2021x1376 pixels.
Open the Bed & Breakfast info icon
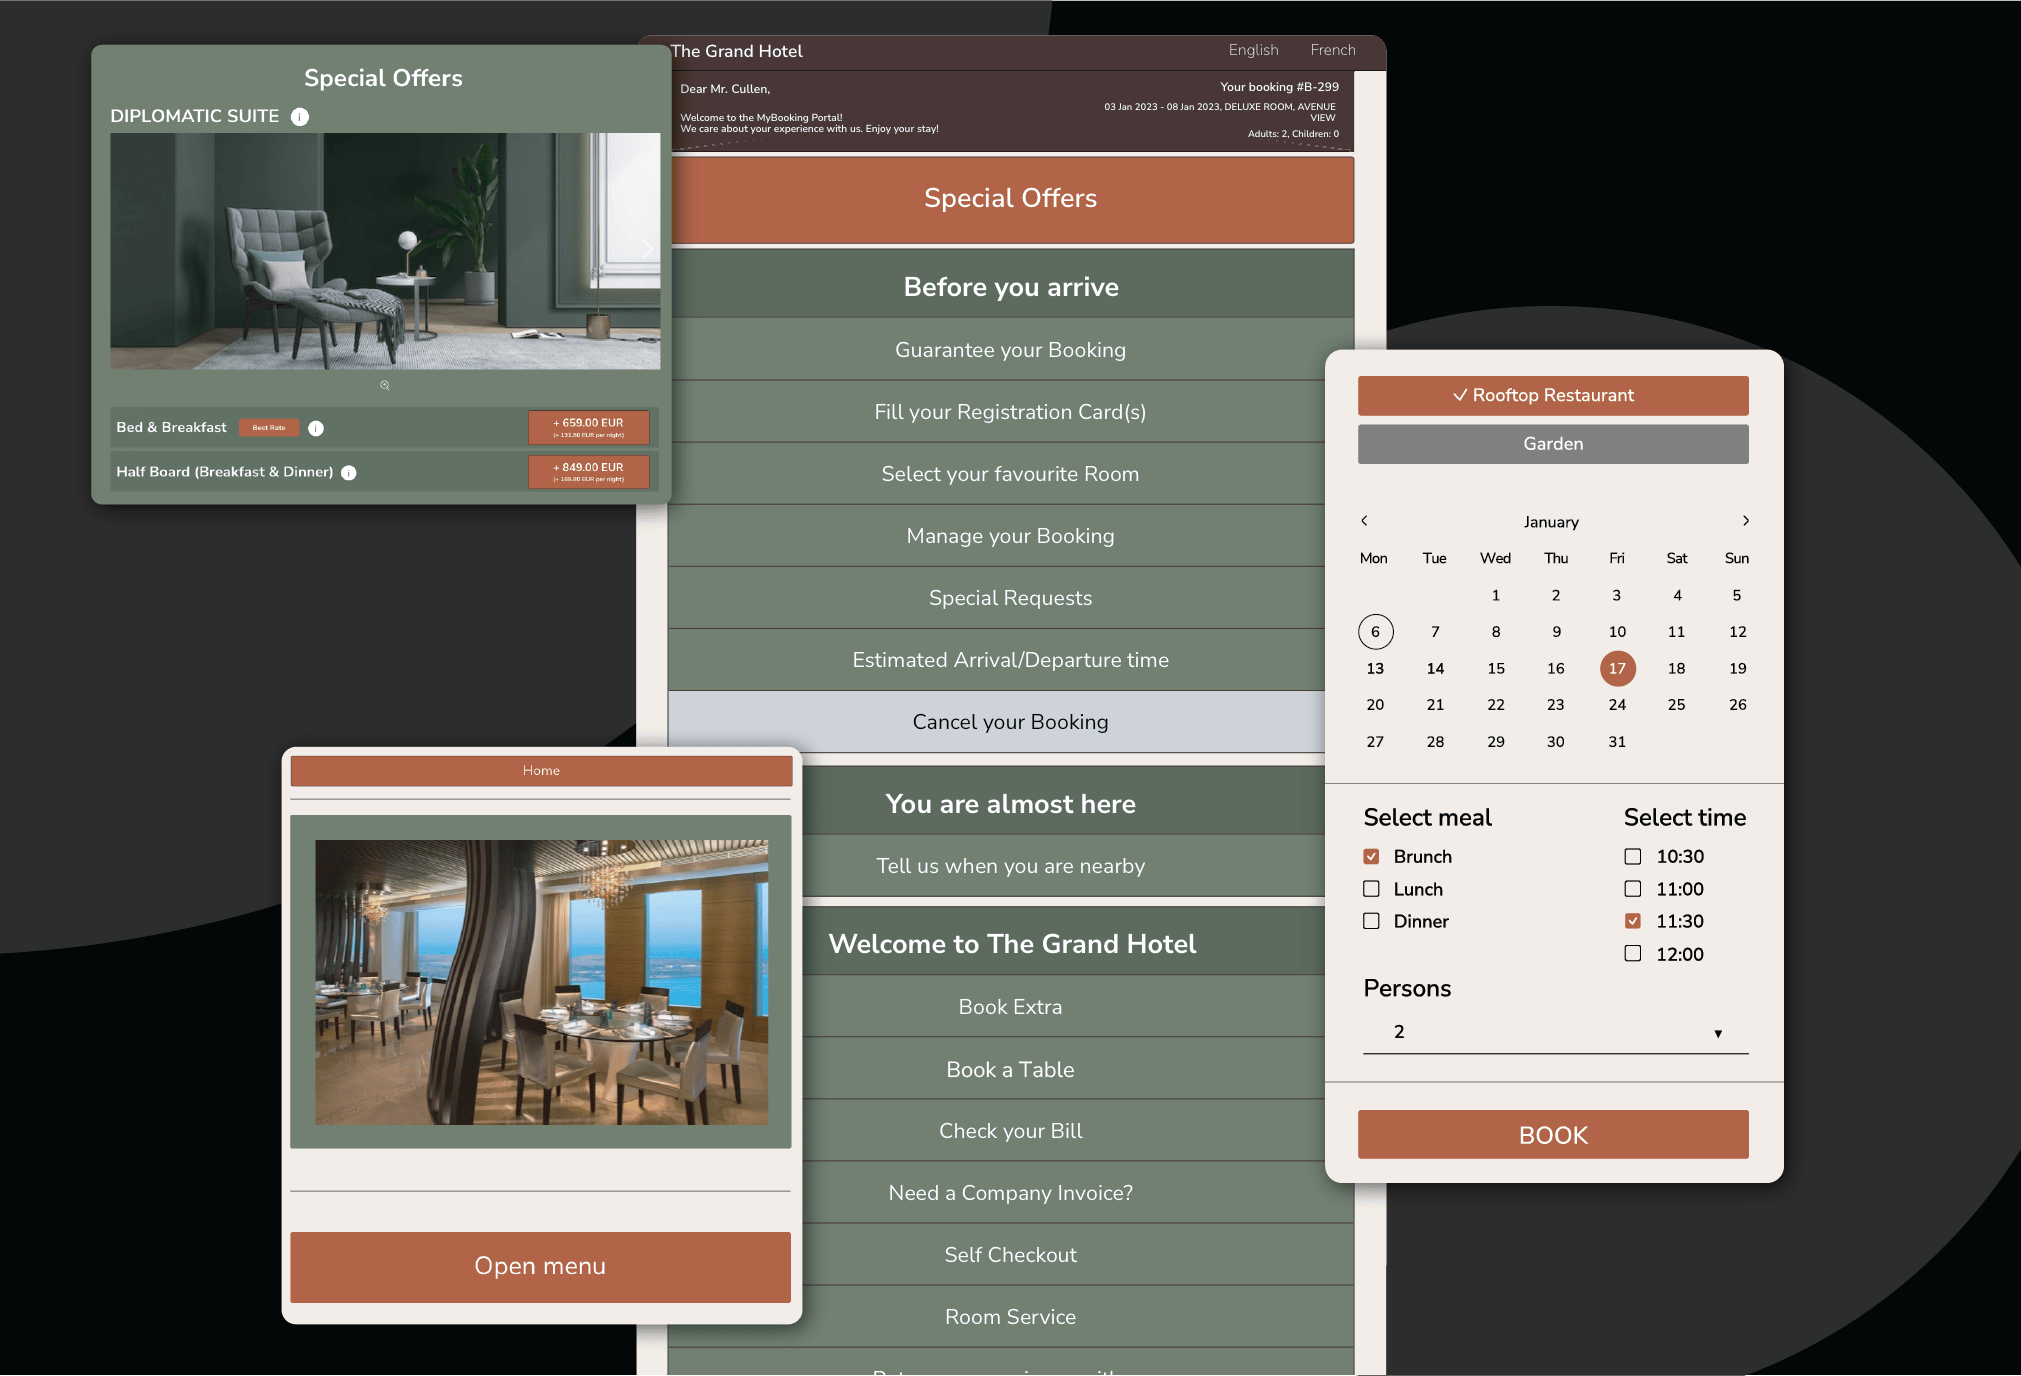pyautogui.click(x=316, y=428)
